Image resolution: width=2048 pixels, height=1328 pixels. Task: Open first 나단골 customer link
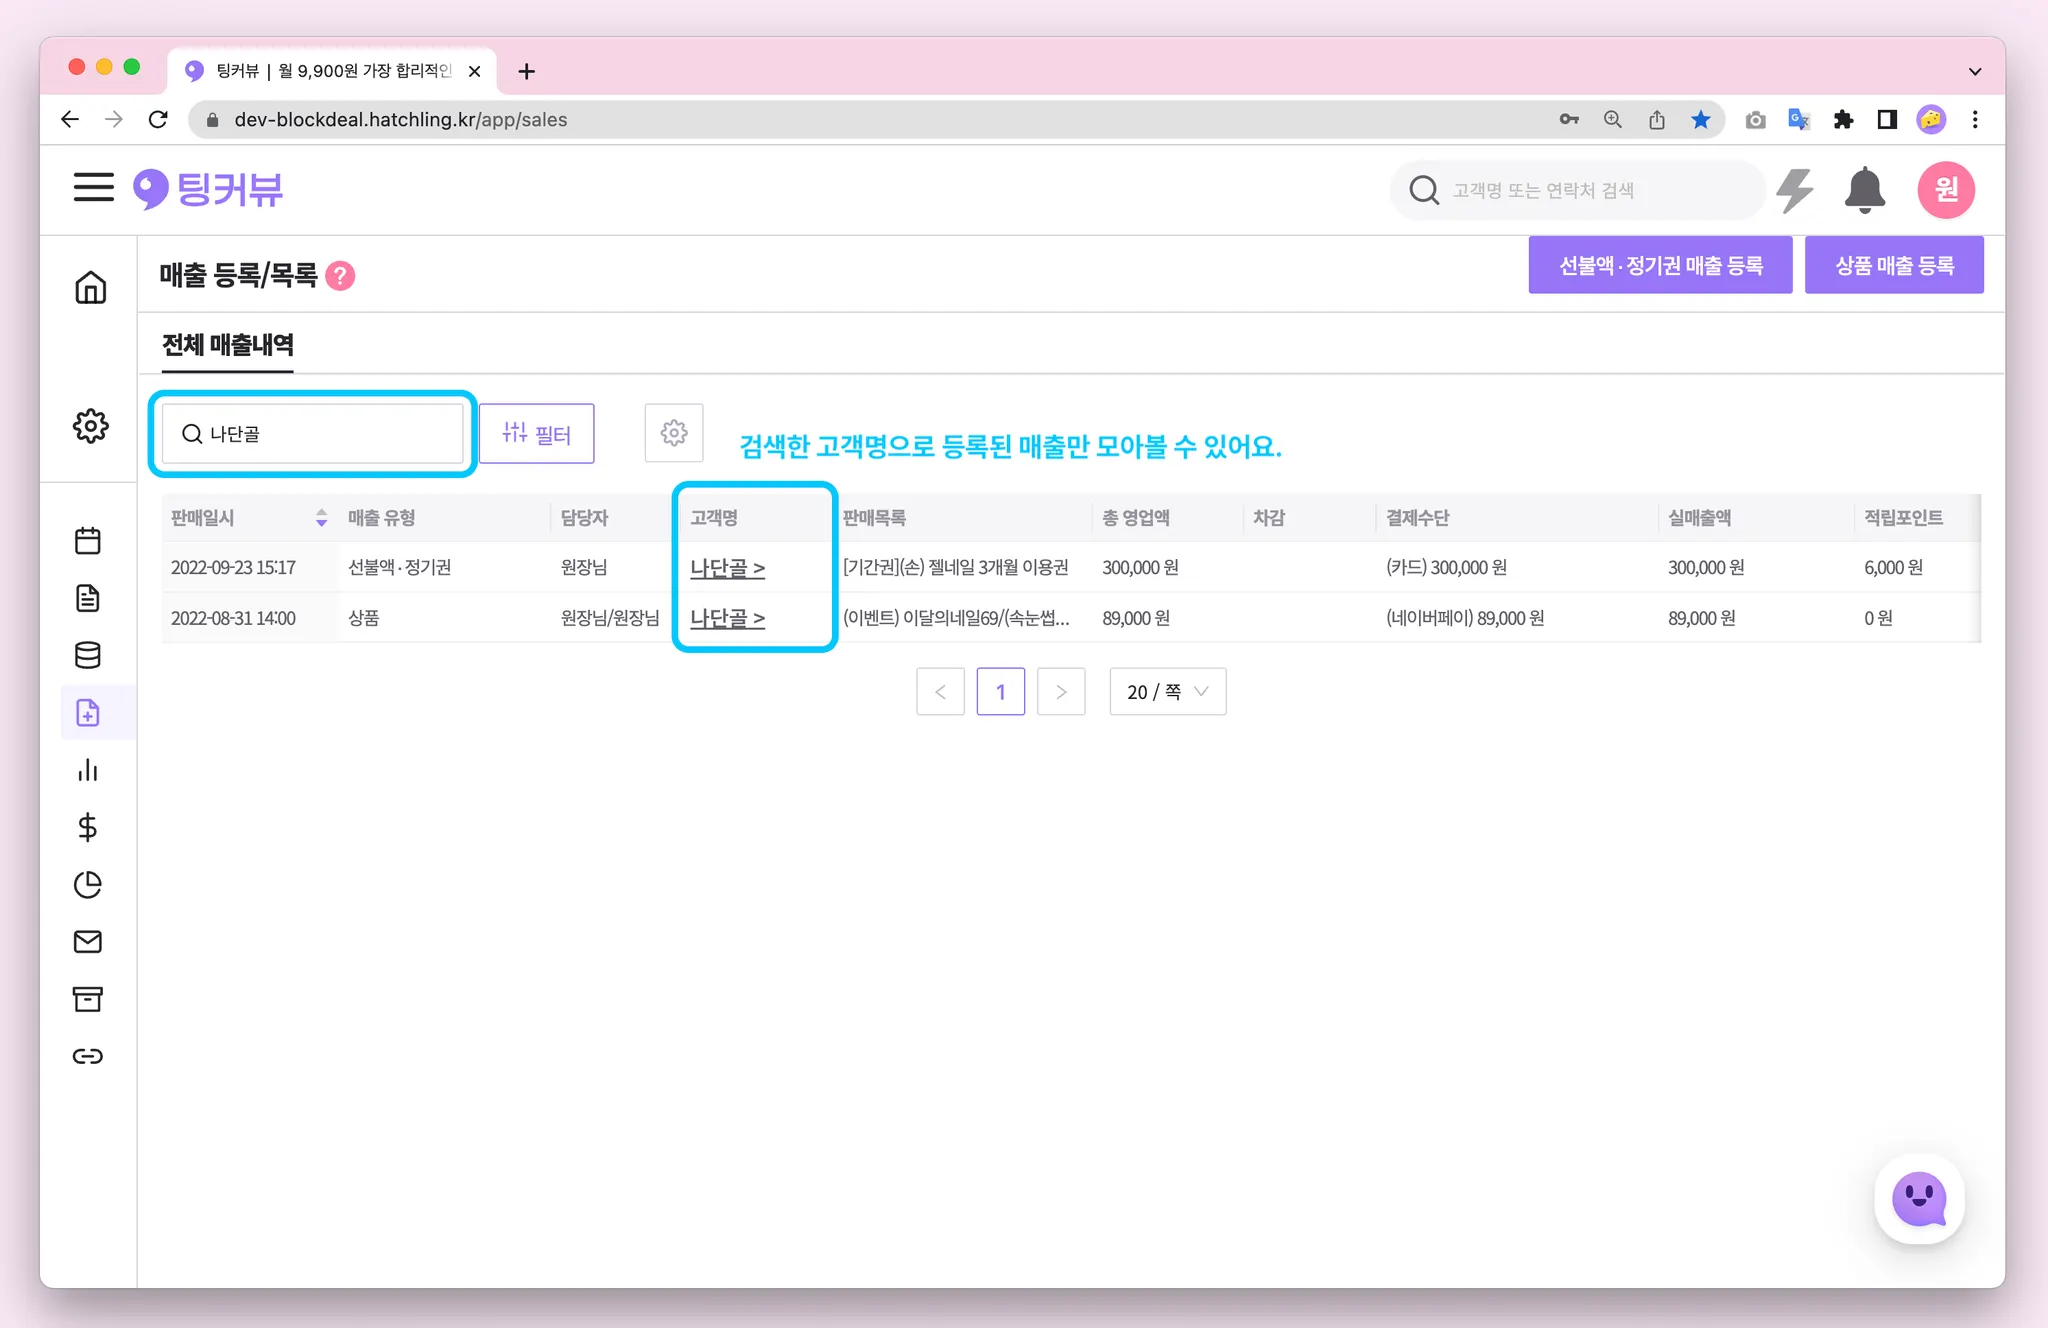(x=727, y=568)
